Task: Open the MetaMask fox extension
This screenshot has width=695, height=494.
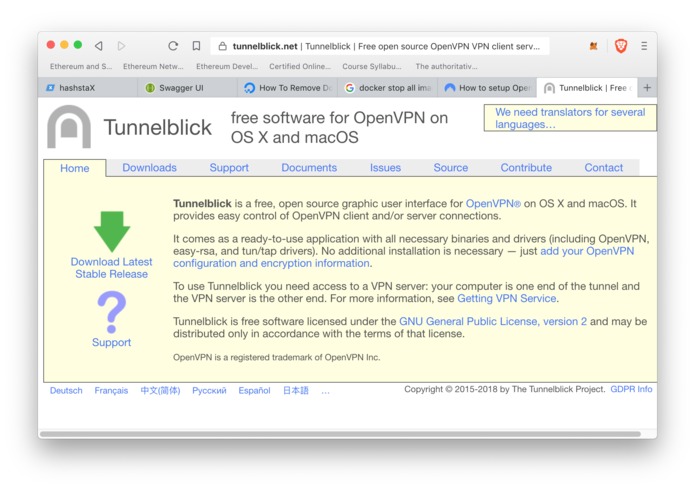Action: tap(593, 46)
